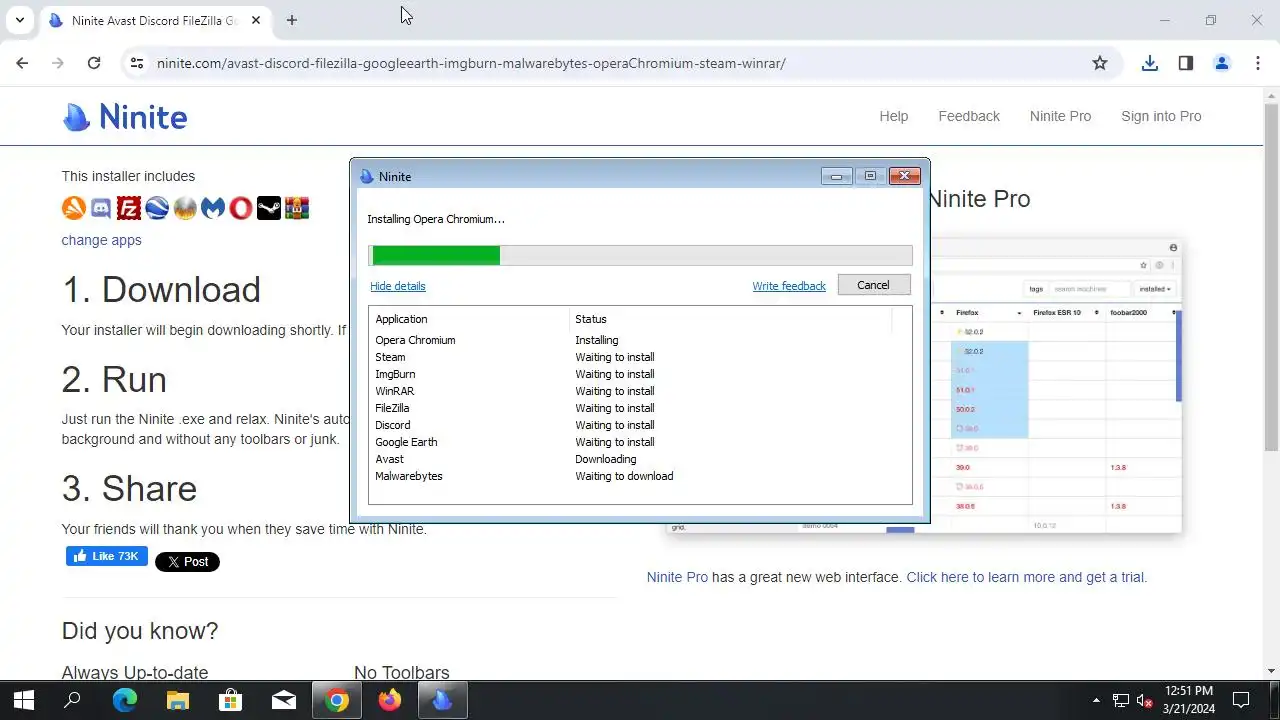Viewport: 1280px width, 720px height.
Task: Open Microsoft Store from the taskbar
Action: click(x=231, y=700)
